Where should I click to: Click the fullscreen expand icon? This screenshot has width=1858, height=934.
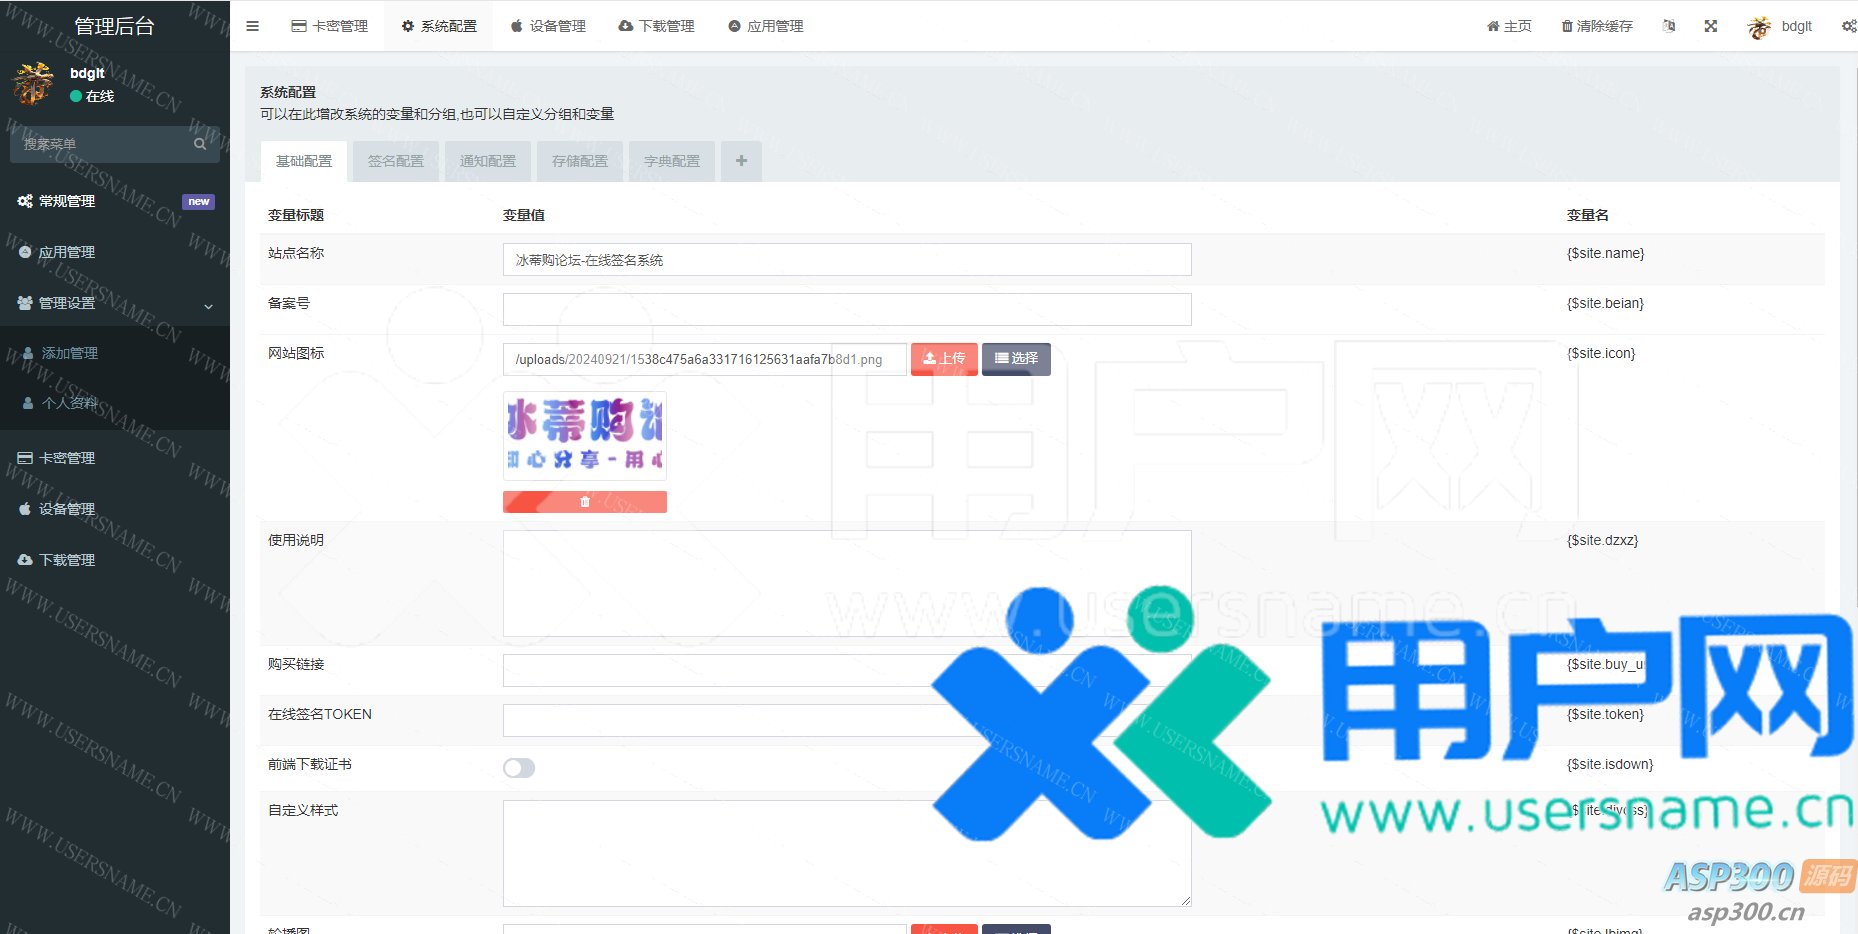pos(1711,26)
